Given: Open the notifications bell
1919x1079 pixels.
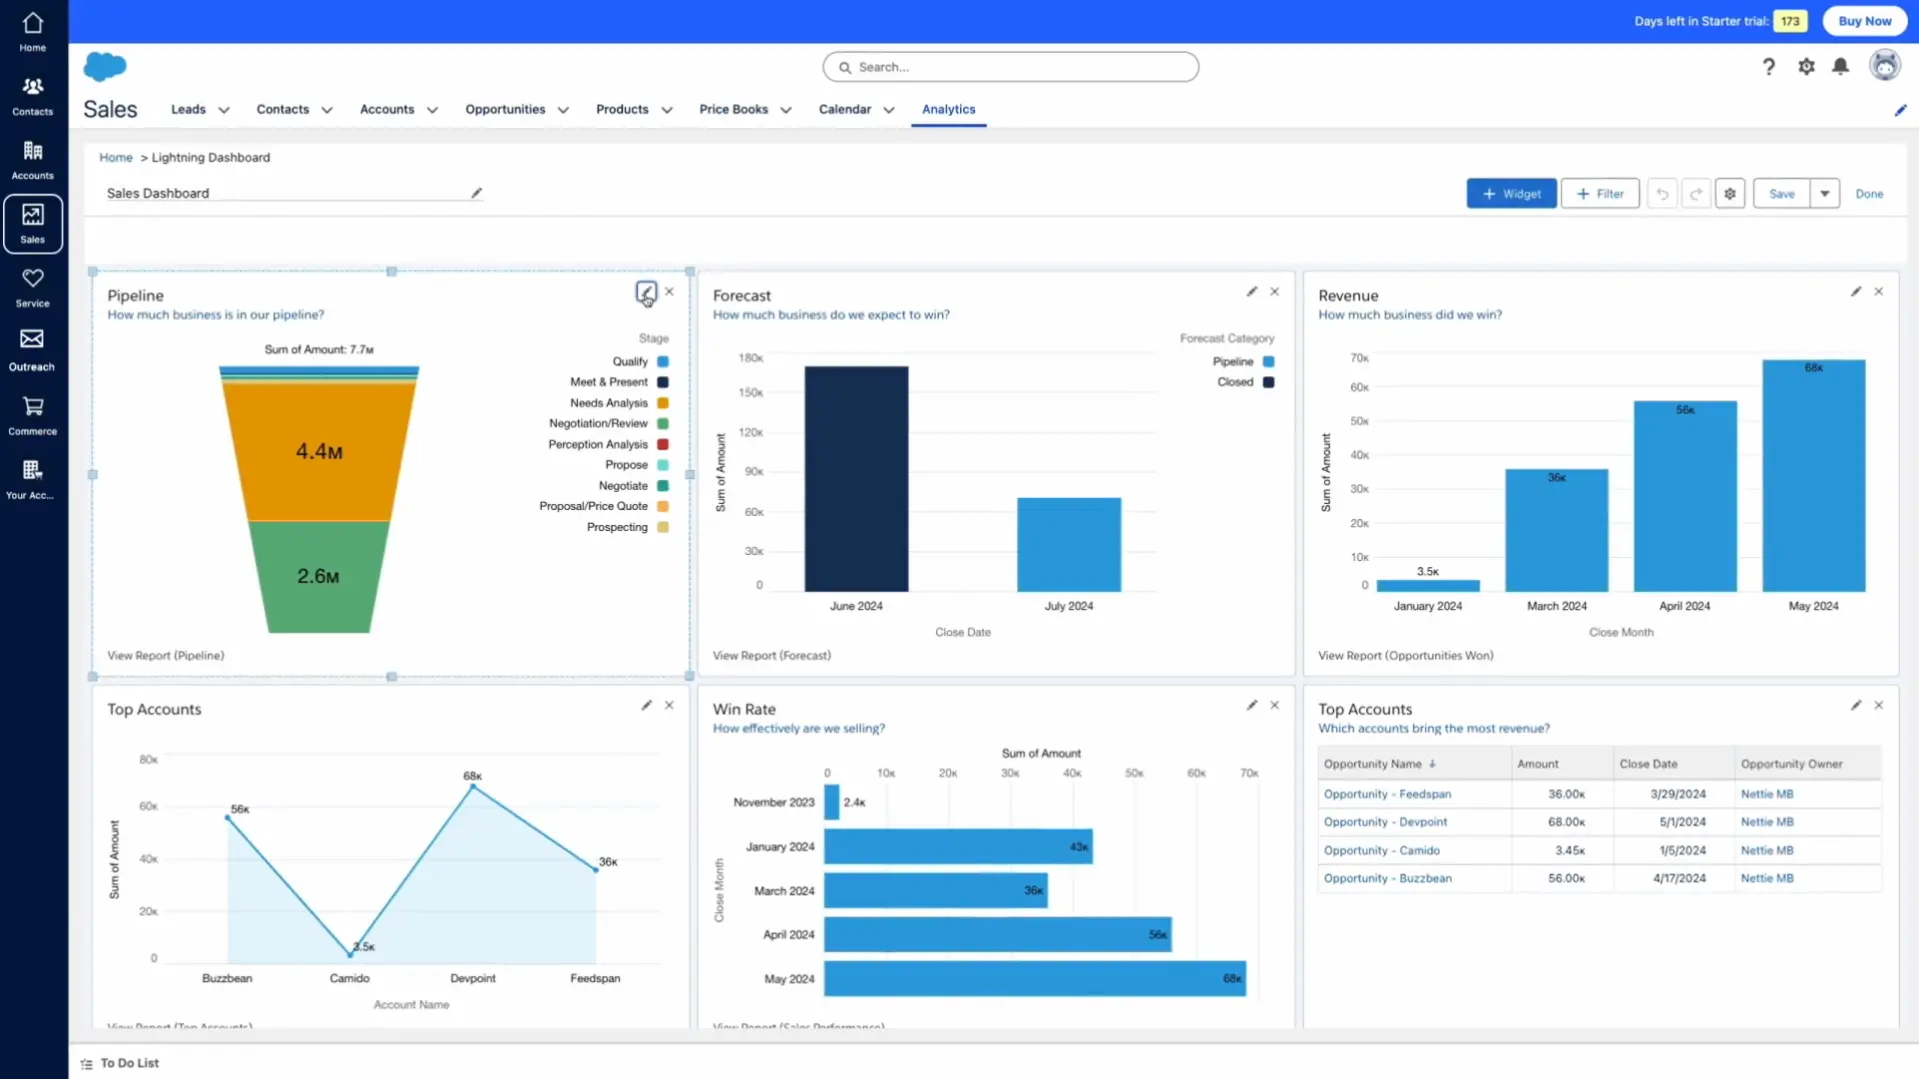Looking at the screenshot, I should pyautogui.click(x=1840, y=67).
